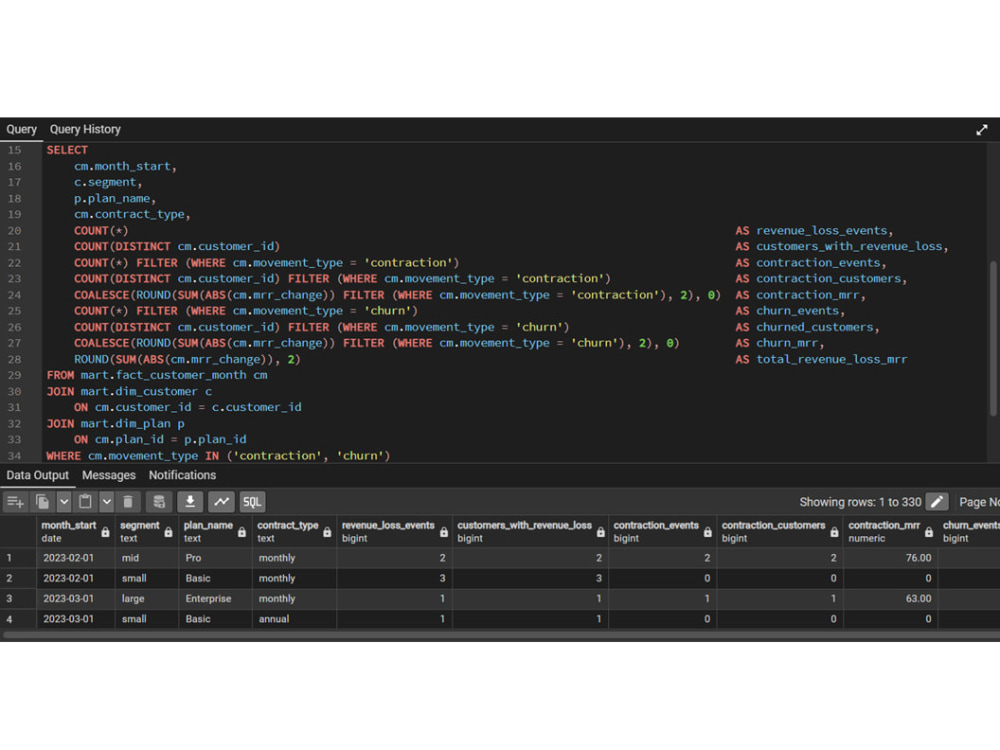Open the Messages tab

click(108, 475)
